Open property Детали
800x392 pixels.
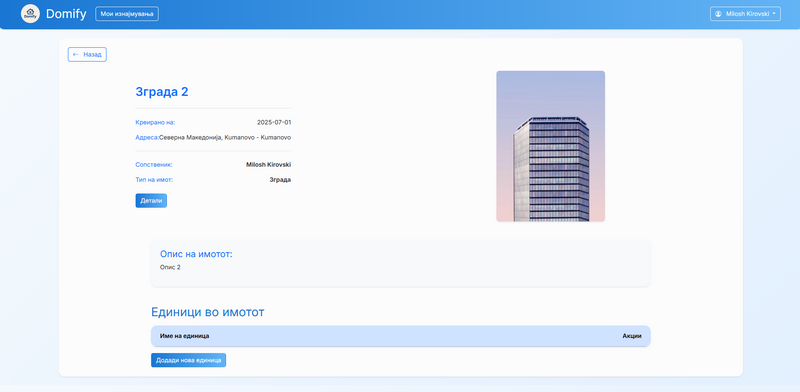coord(151,201)
